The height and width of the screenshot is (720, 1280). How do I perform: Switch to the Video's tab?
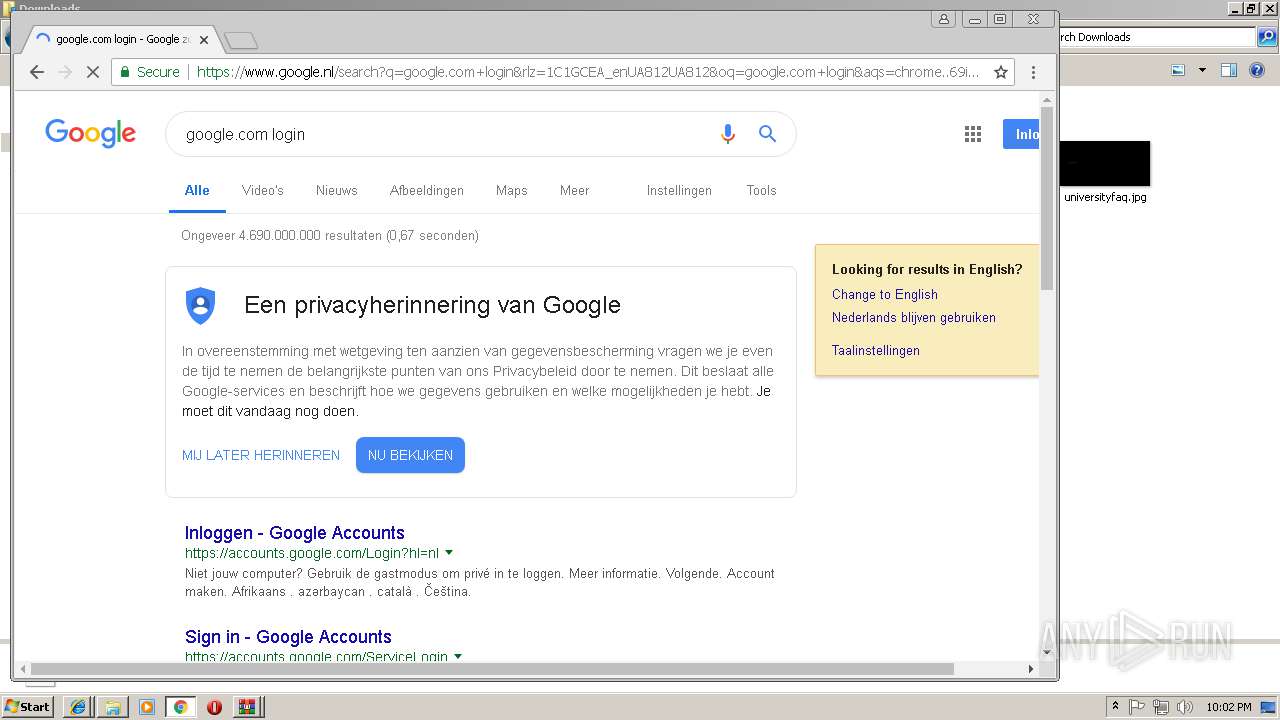(x=263, y=190)
